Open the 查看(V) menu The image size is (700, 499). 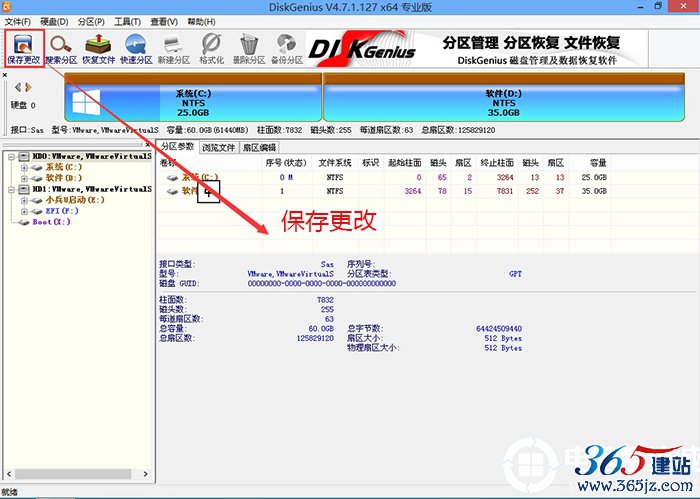click(164, 22)
